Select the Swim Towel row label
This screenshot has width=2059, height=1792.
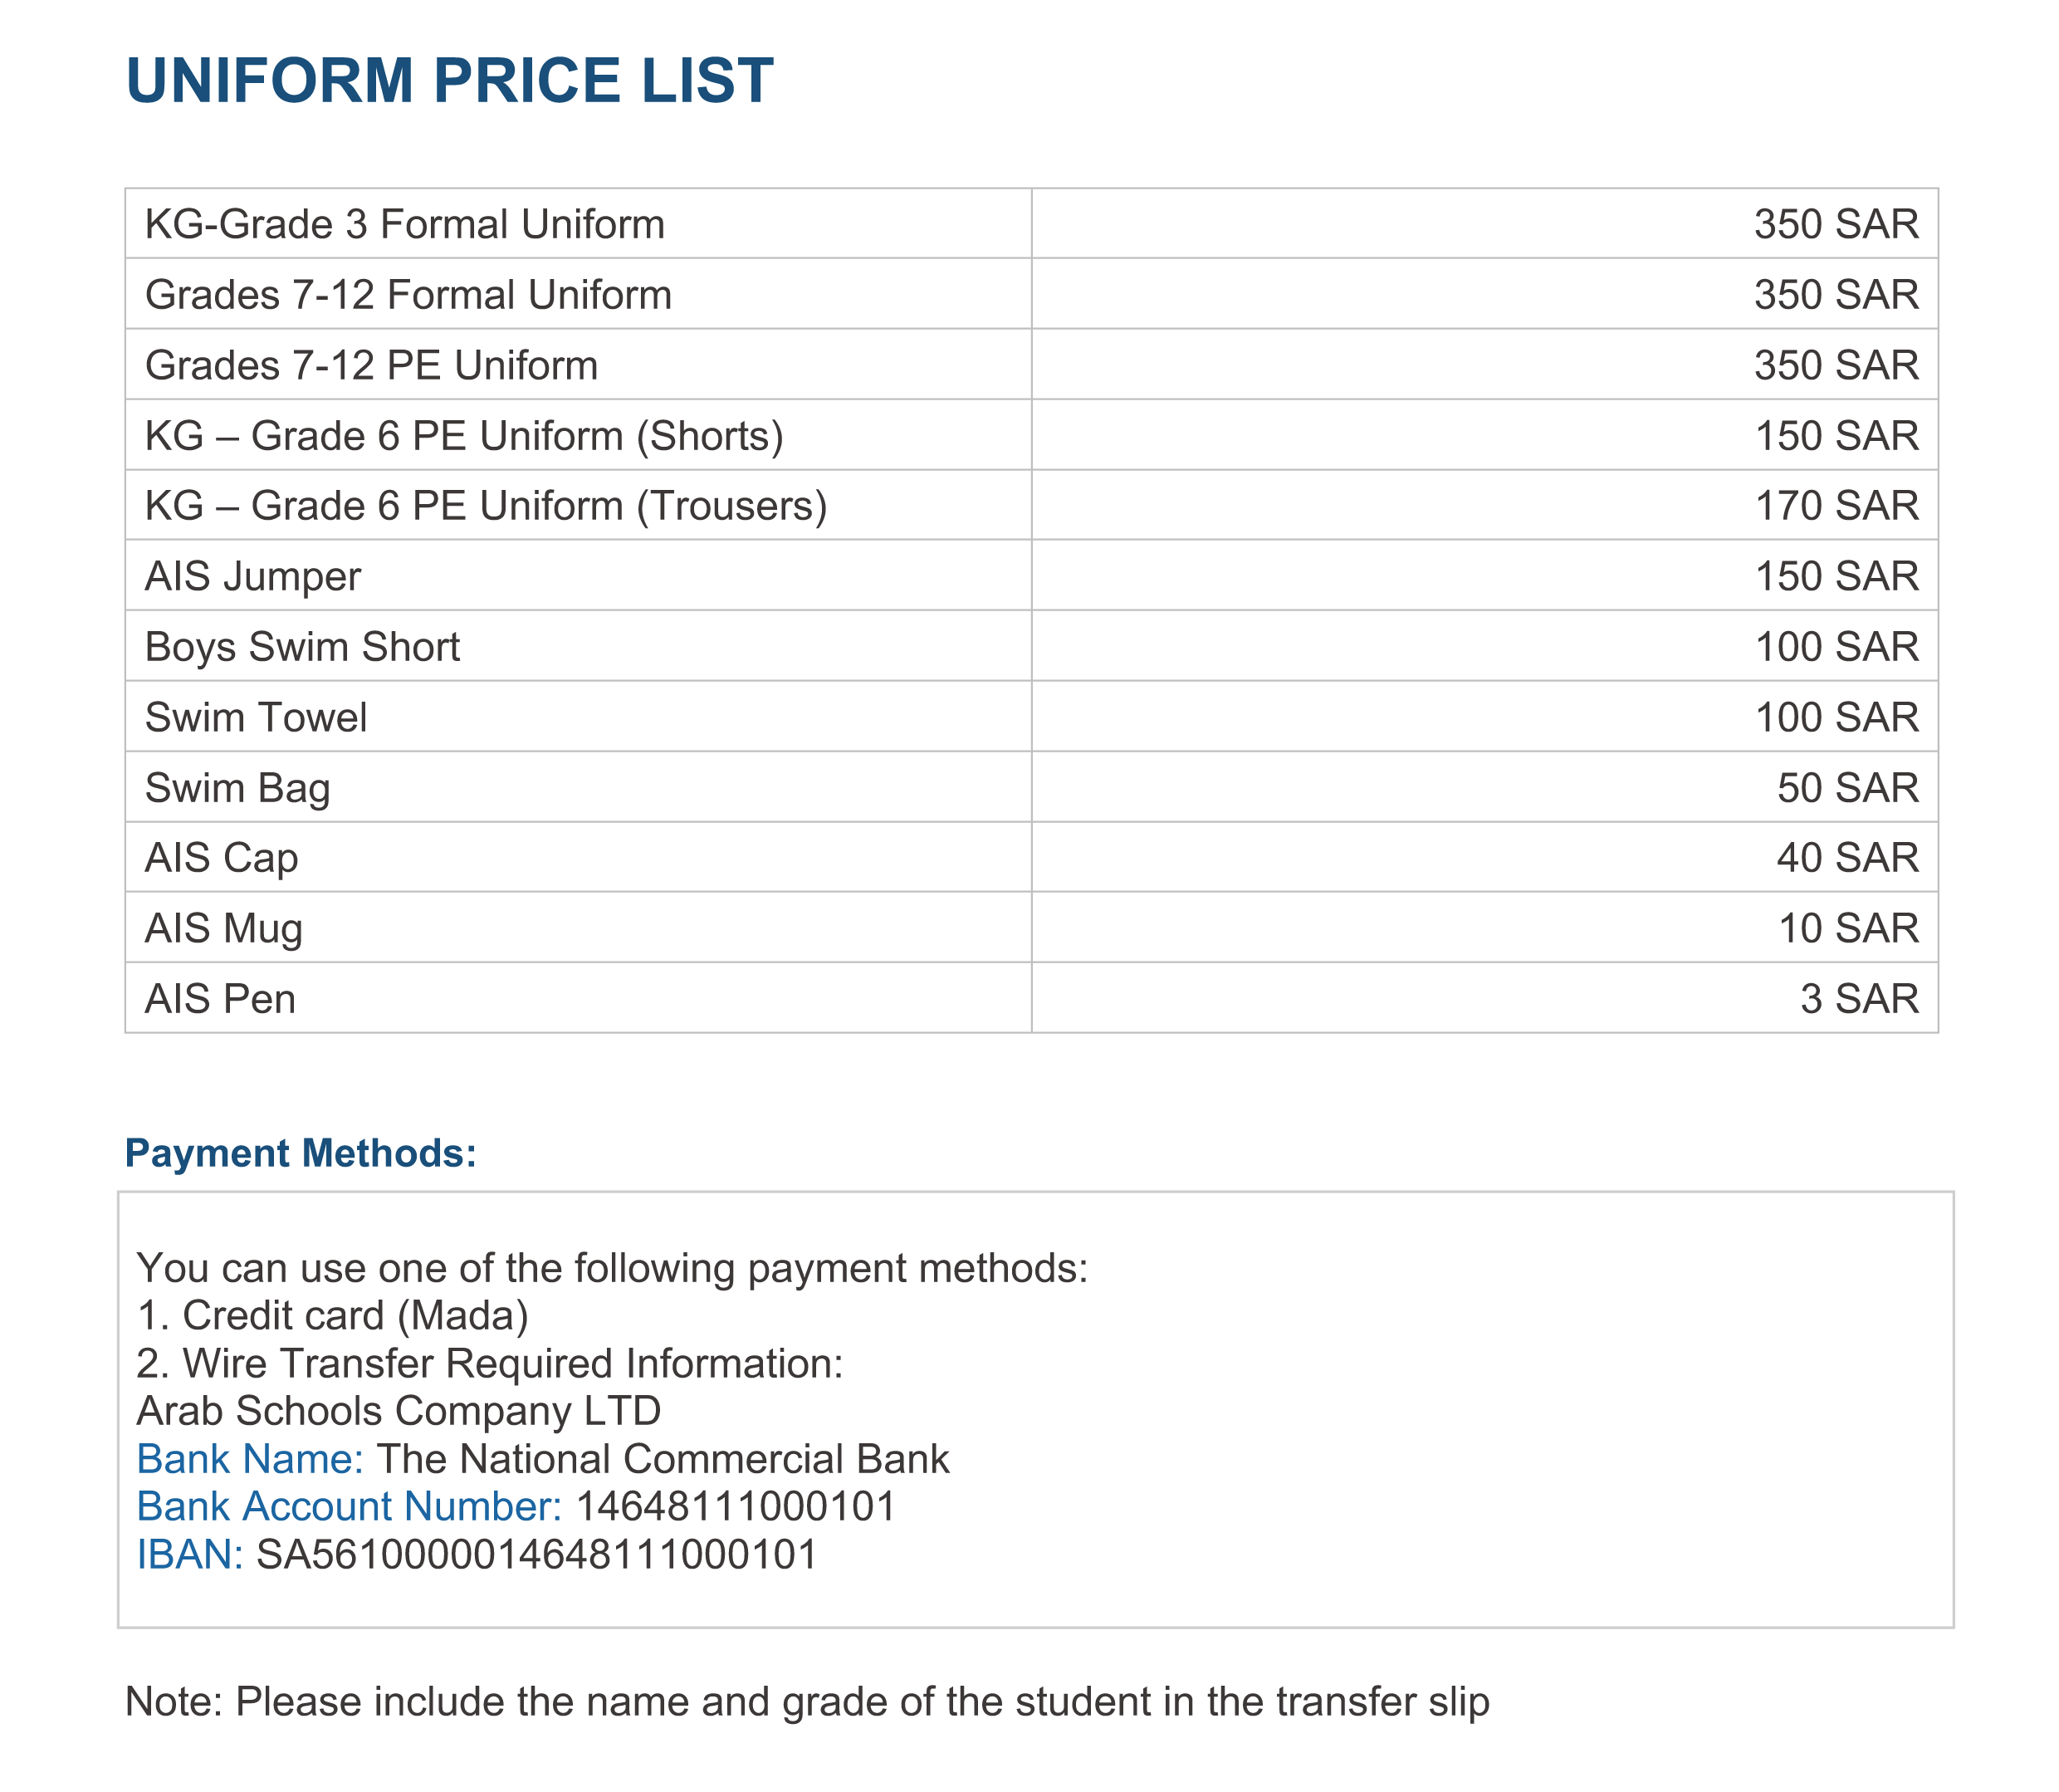[x=256, y=718]
